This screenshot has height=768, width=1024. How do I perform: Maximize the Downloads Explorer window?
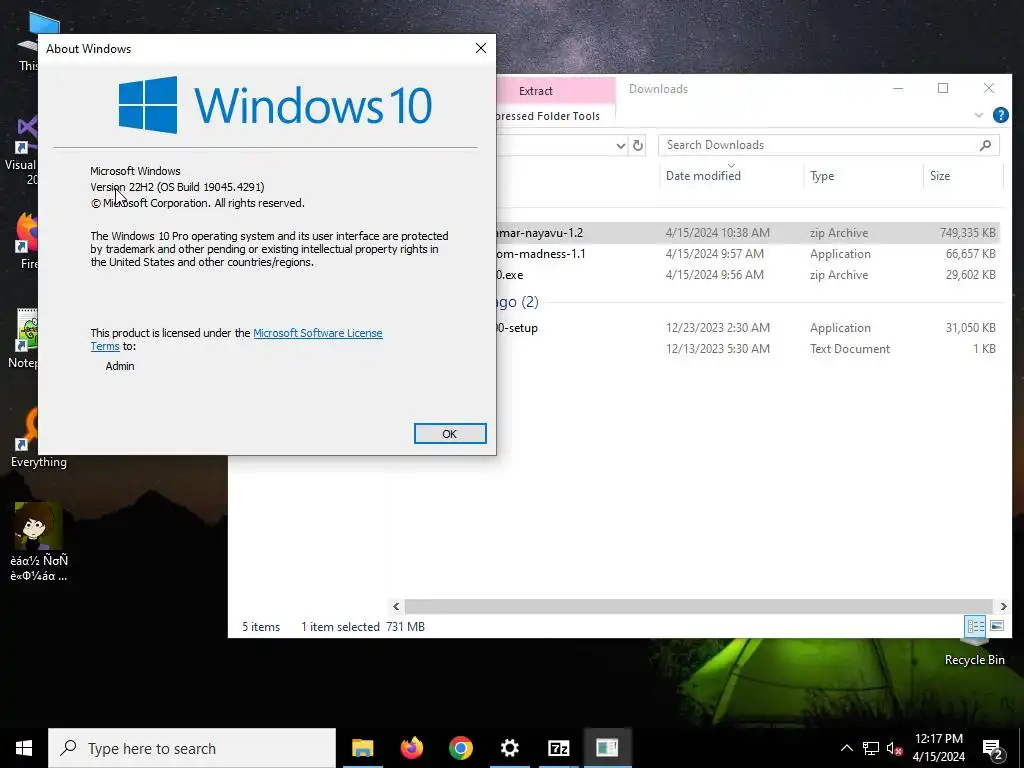tap(943, 88)
